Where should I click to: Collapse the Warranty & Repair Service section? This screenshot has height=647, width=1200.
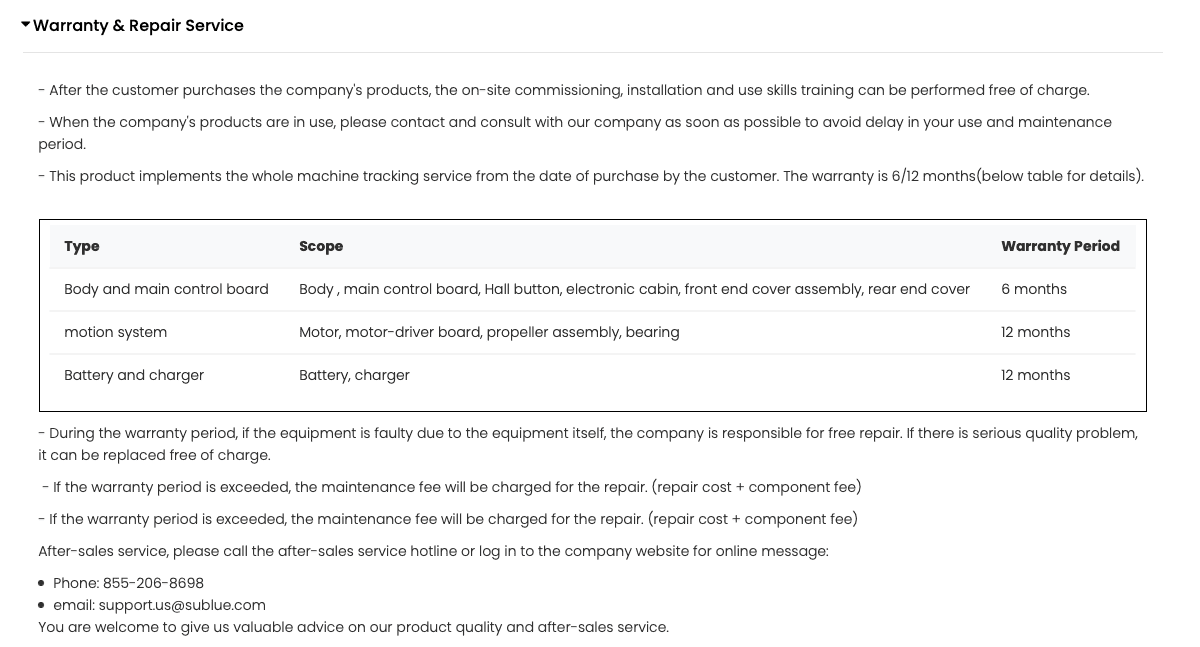(x=26, y=25)
